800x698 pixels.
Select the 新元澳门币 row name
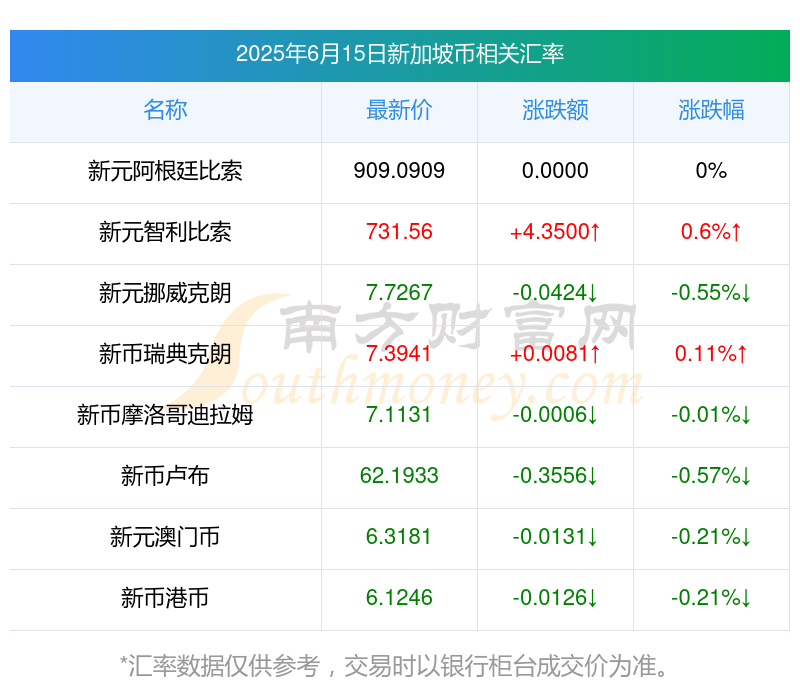165,537
